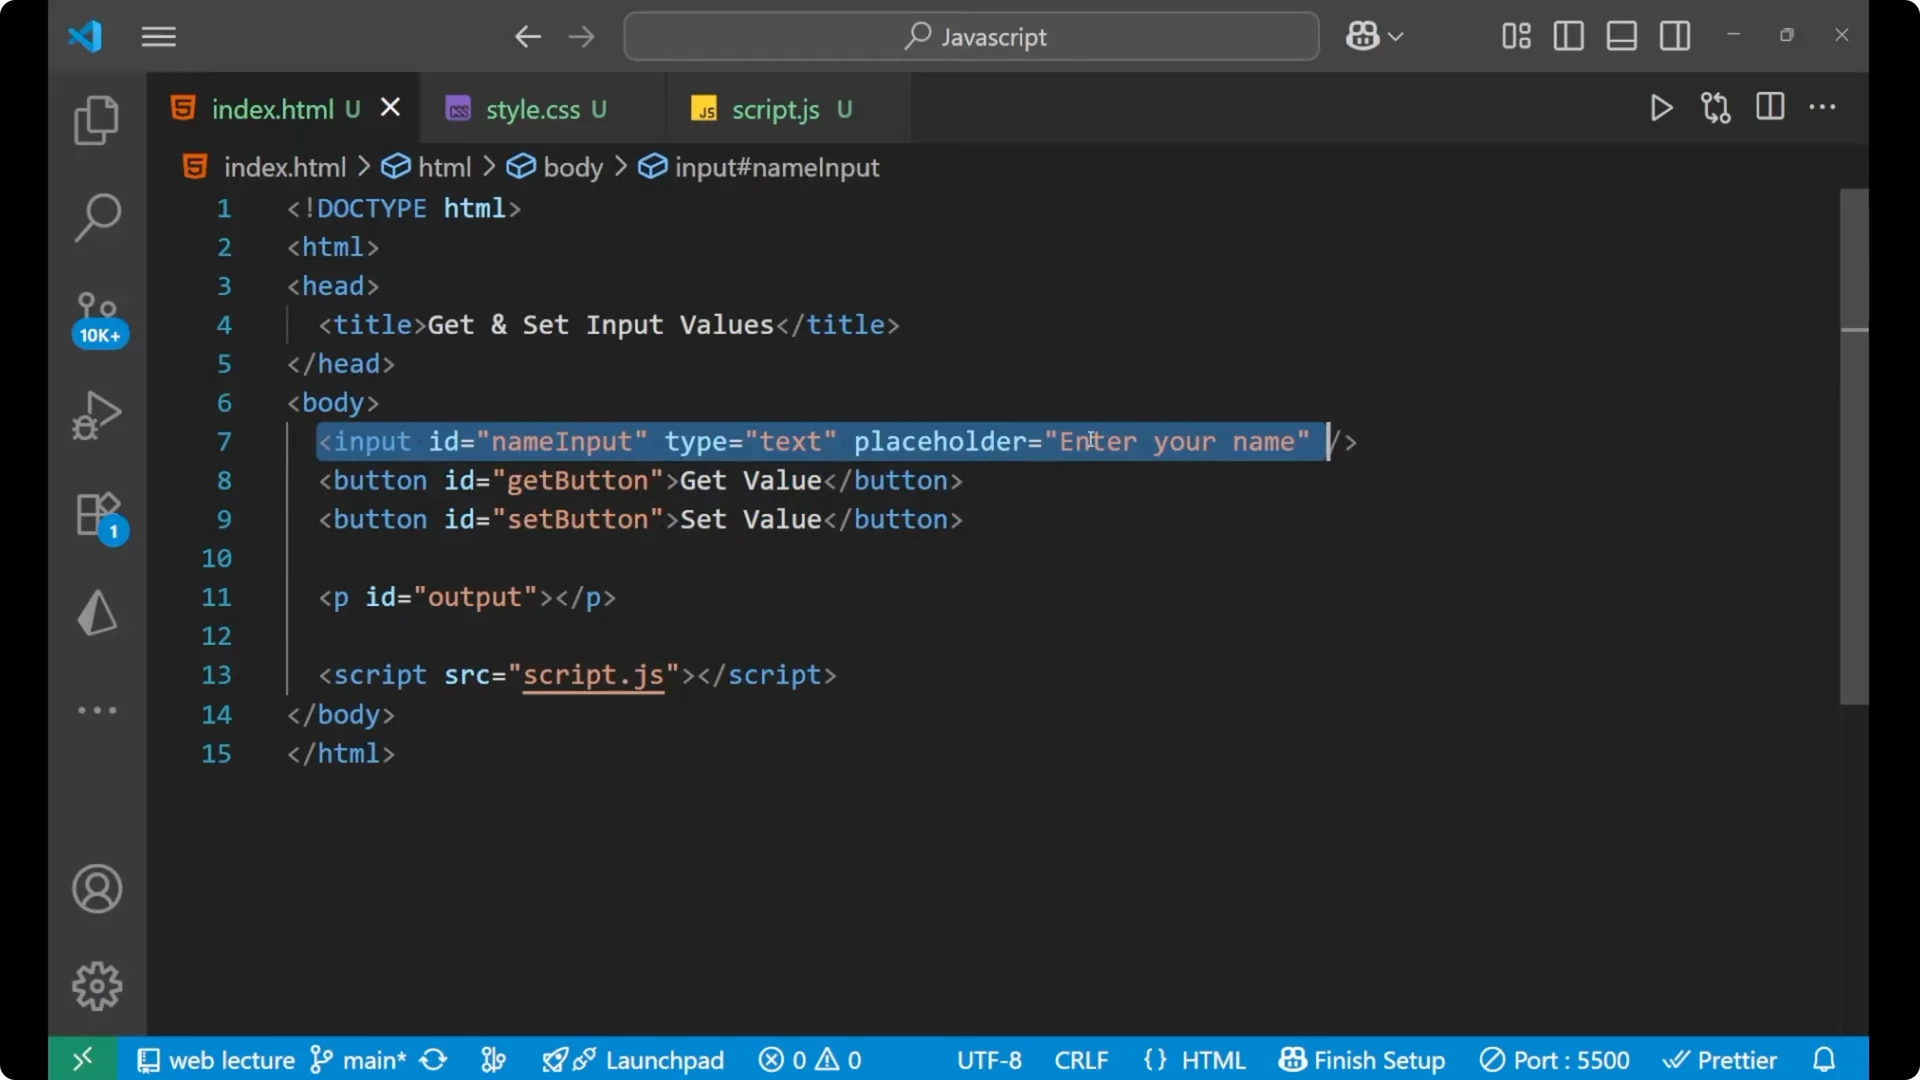The image size is (1920, 1080).
Task: Run the file with the play button
Action: click(x=1661, y=108)
